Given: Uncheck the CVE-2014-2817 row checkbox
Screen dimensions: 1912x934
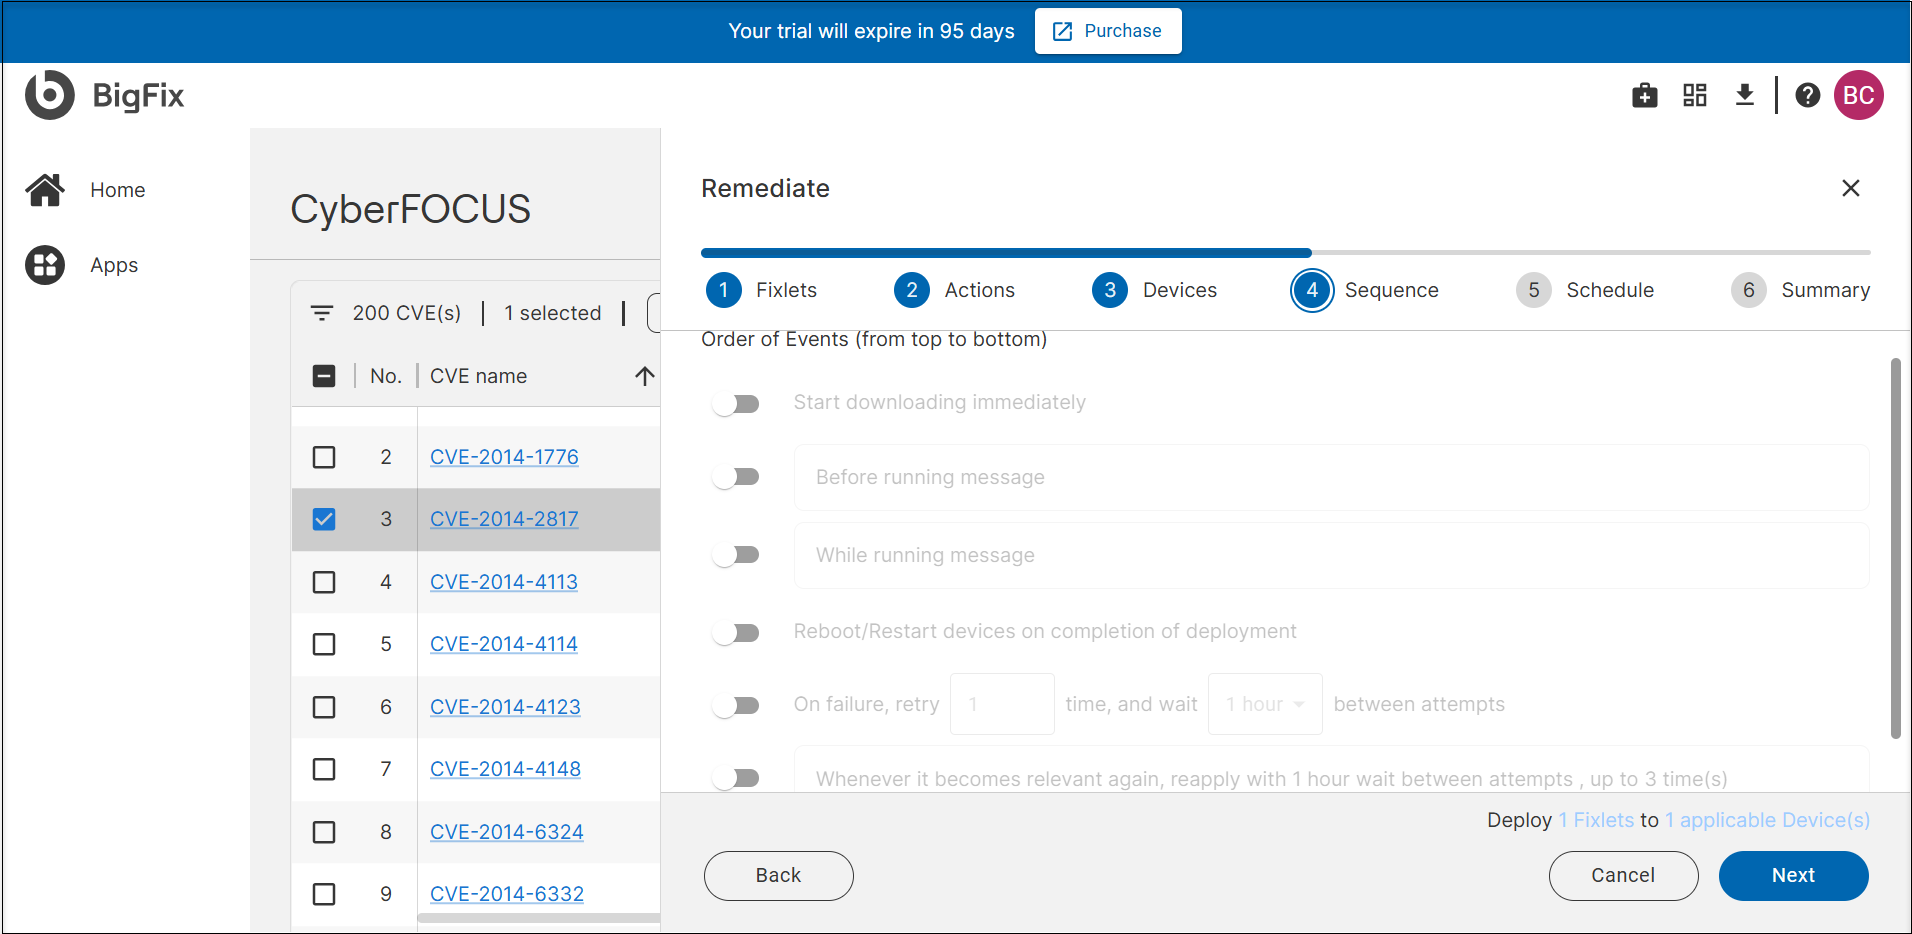Looking at the screenshot, I should (x=324, y=519).
